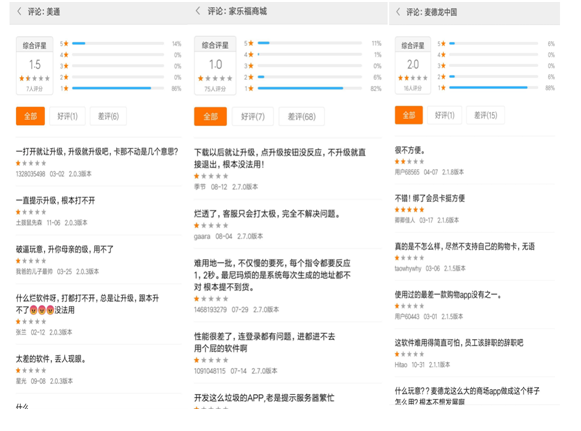Open review '烂透了,客服只会打太极'
Viewport: 581px width, 431px height.
coord(267,213)
